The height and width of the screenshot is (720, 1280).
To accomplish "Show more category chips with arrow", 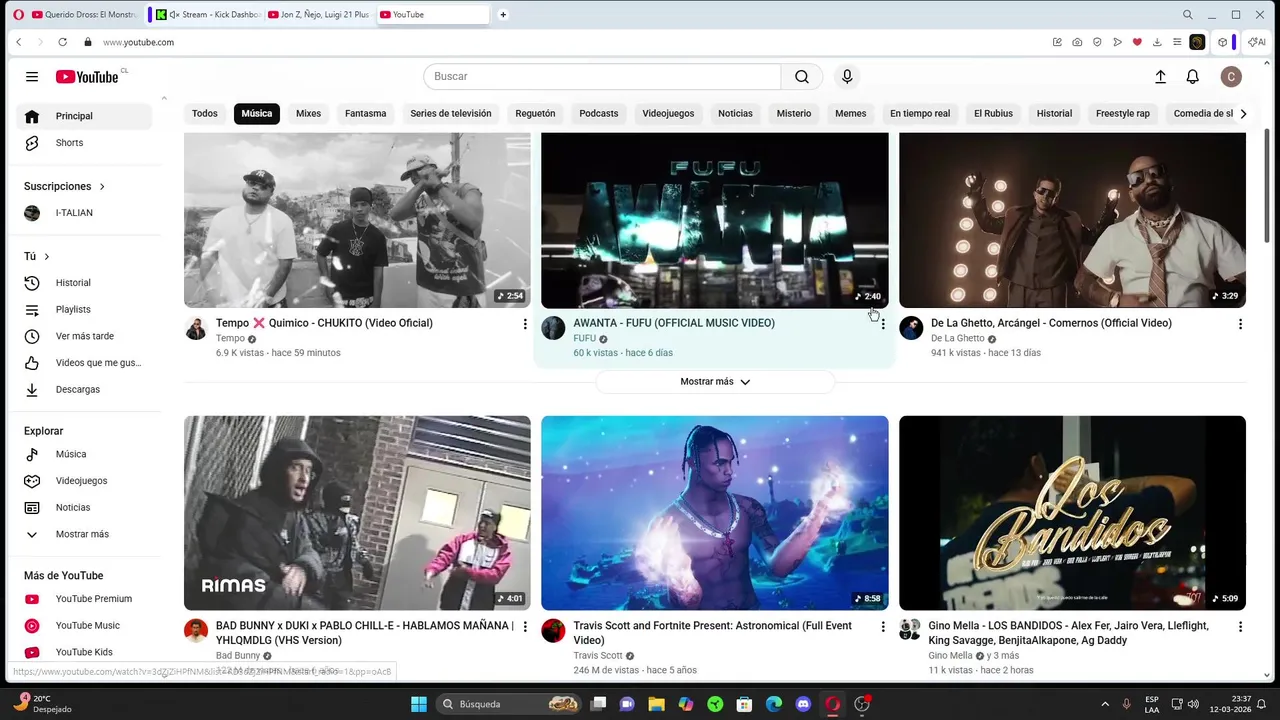I will (1243, 114).
